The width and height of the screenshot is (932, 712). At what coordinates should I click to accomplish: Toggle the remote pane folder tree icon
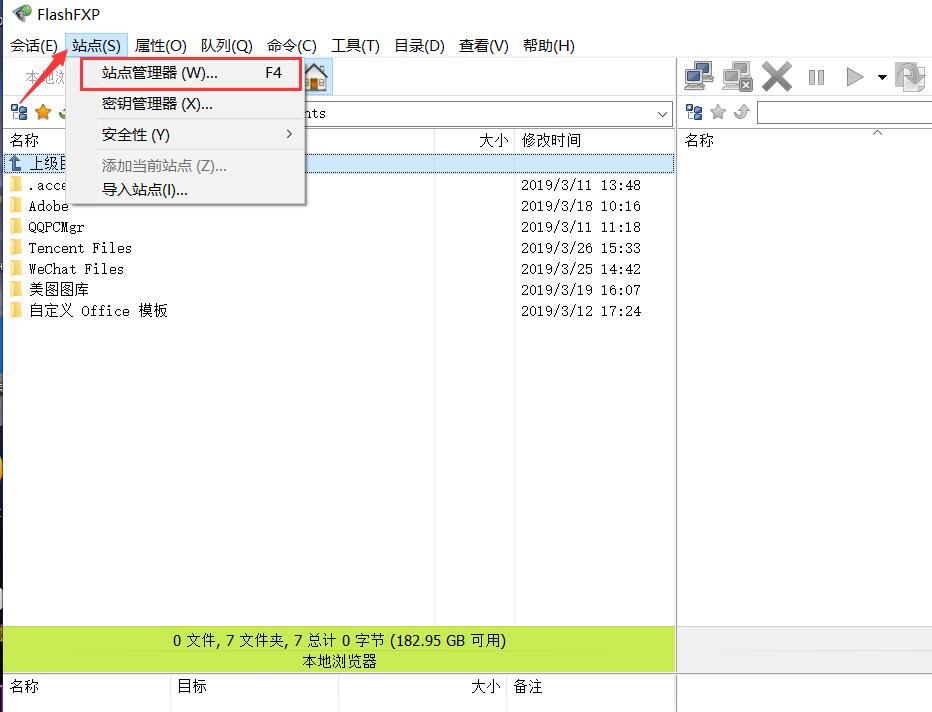(693, 111)
